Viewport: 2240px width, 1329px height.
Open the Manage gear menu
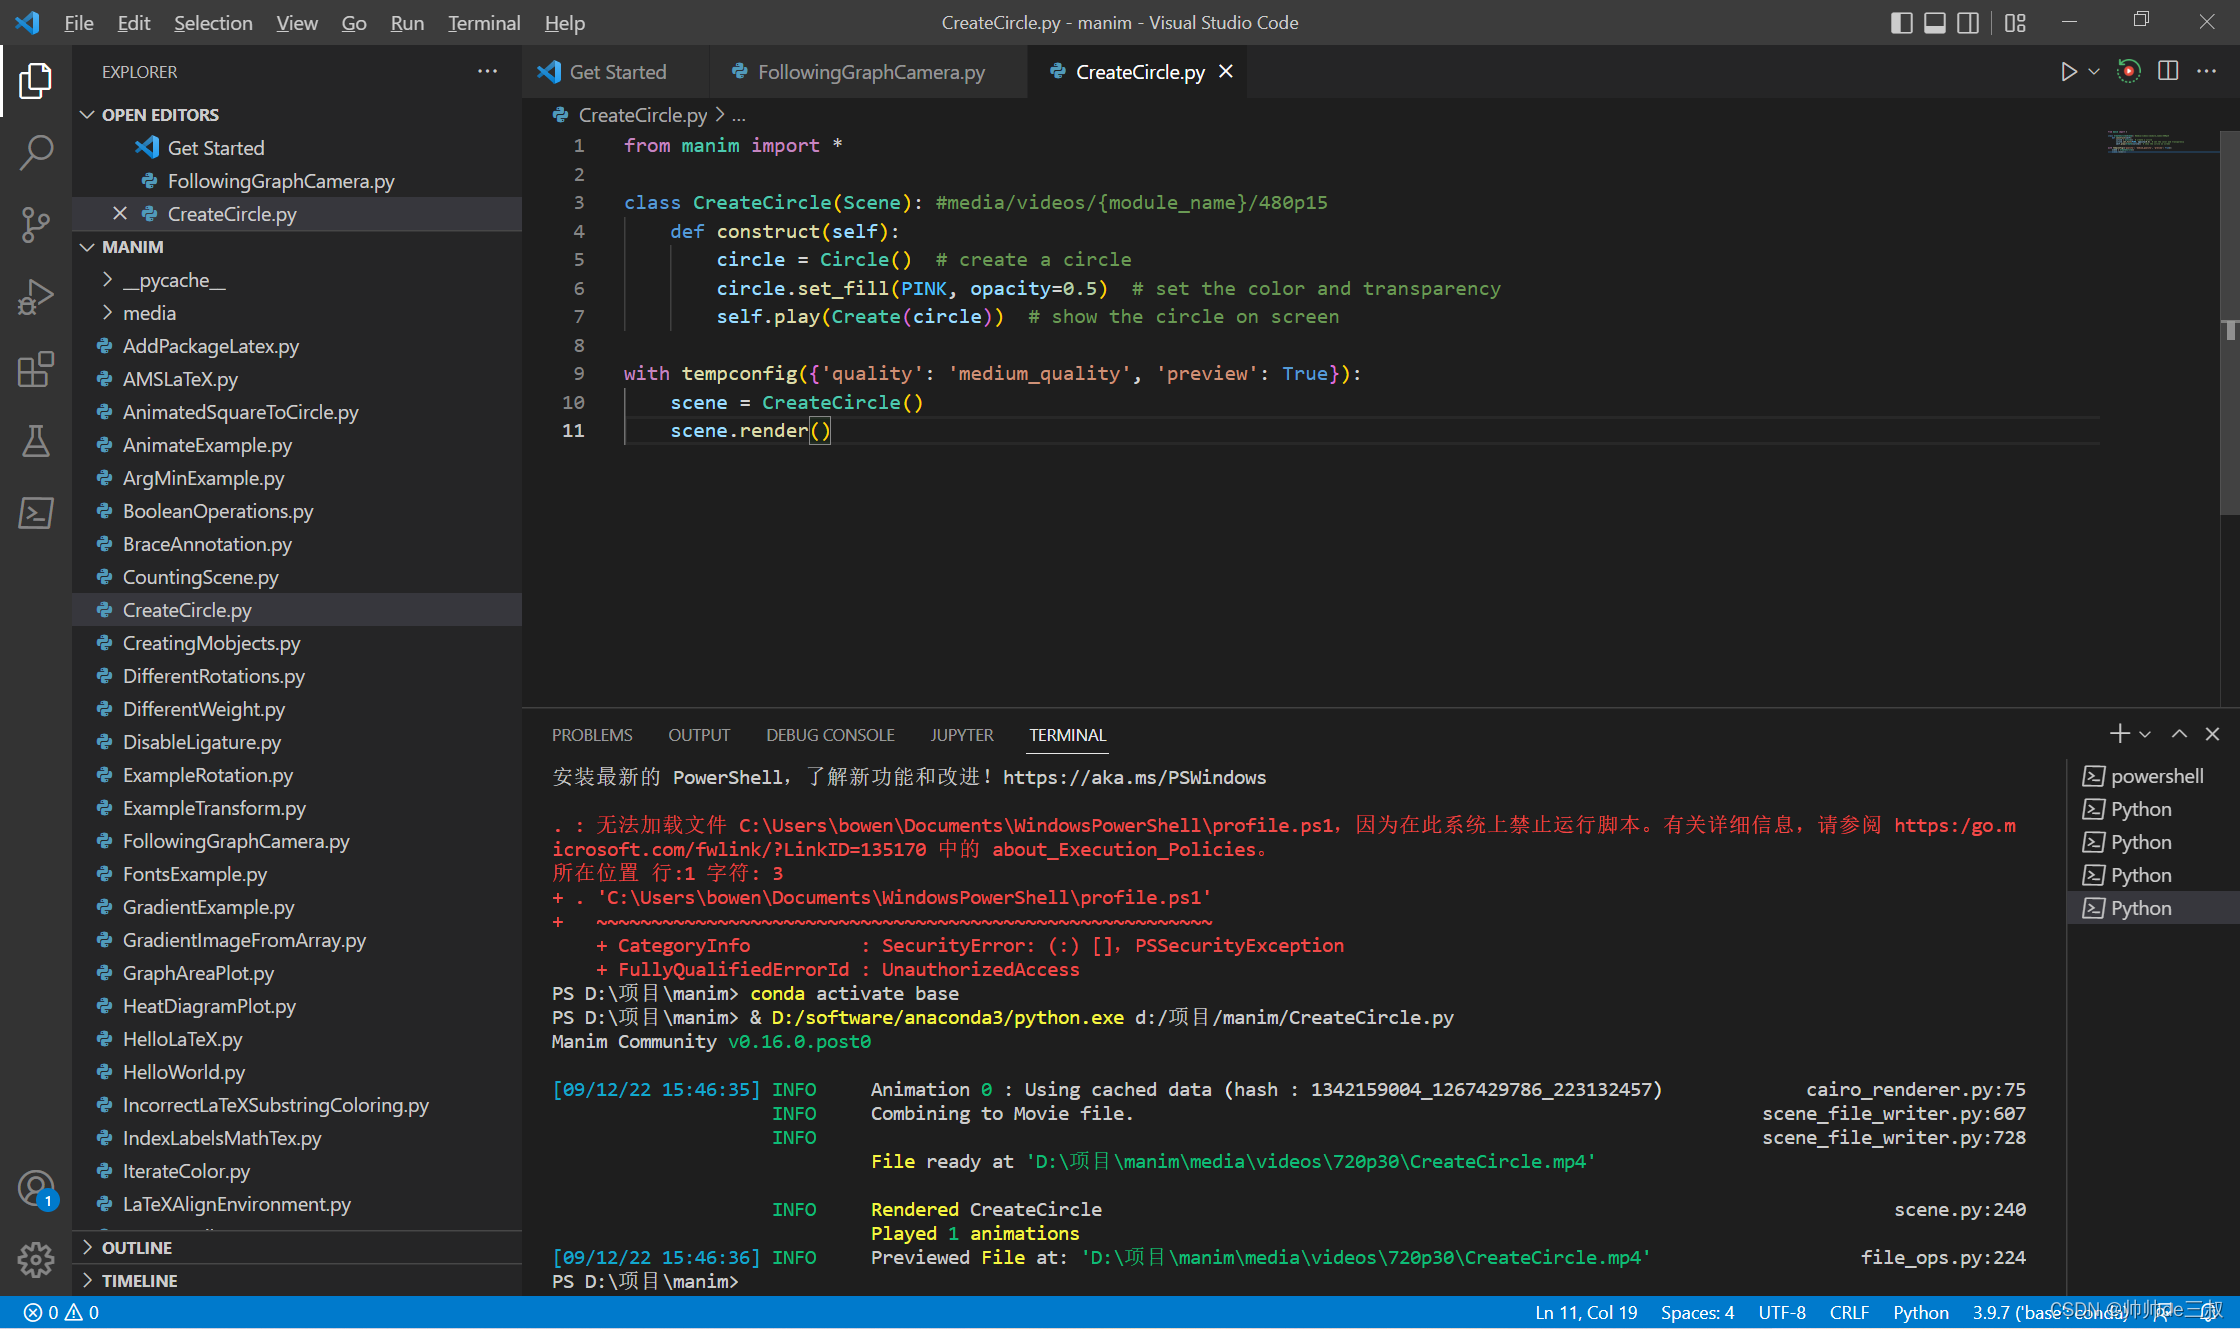click(x=35, y=1260)
